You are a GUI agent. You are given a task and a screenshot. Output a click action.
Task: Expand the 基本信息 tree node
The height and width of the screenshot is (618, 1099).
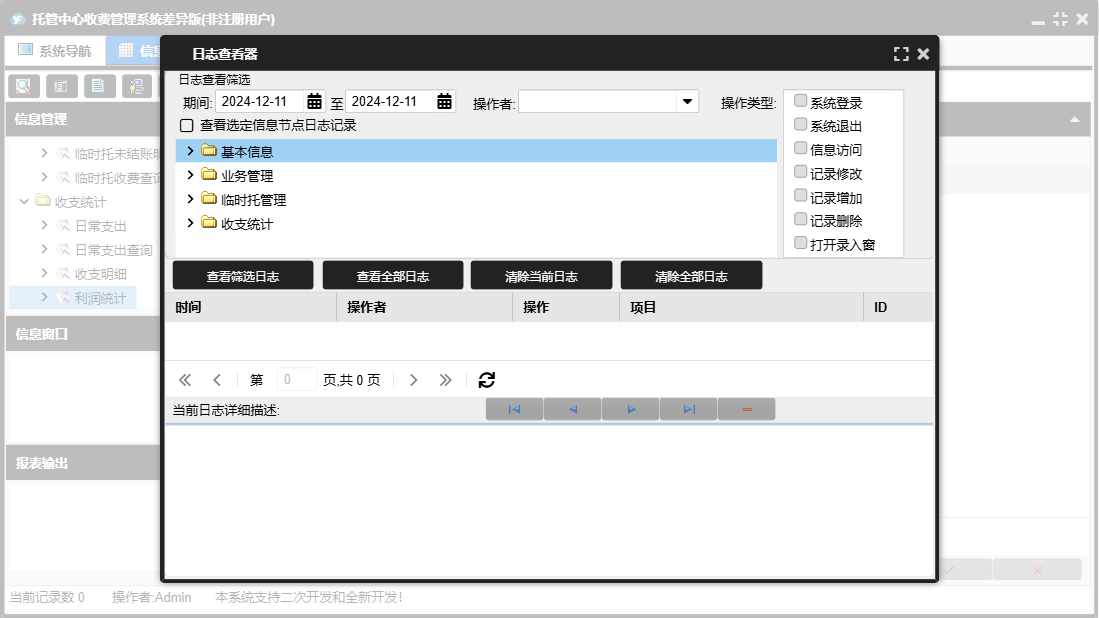point(190,151)
